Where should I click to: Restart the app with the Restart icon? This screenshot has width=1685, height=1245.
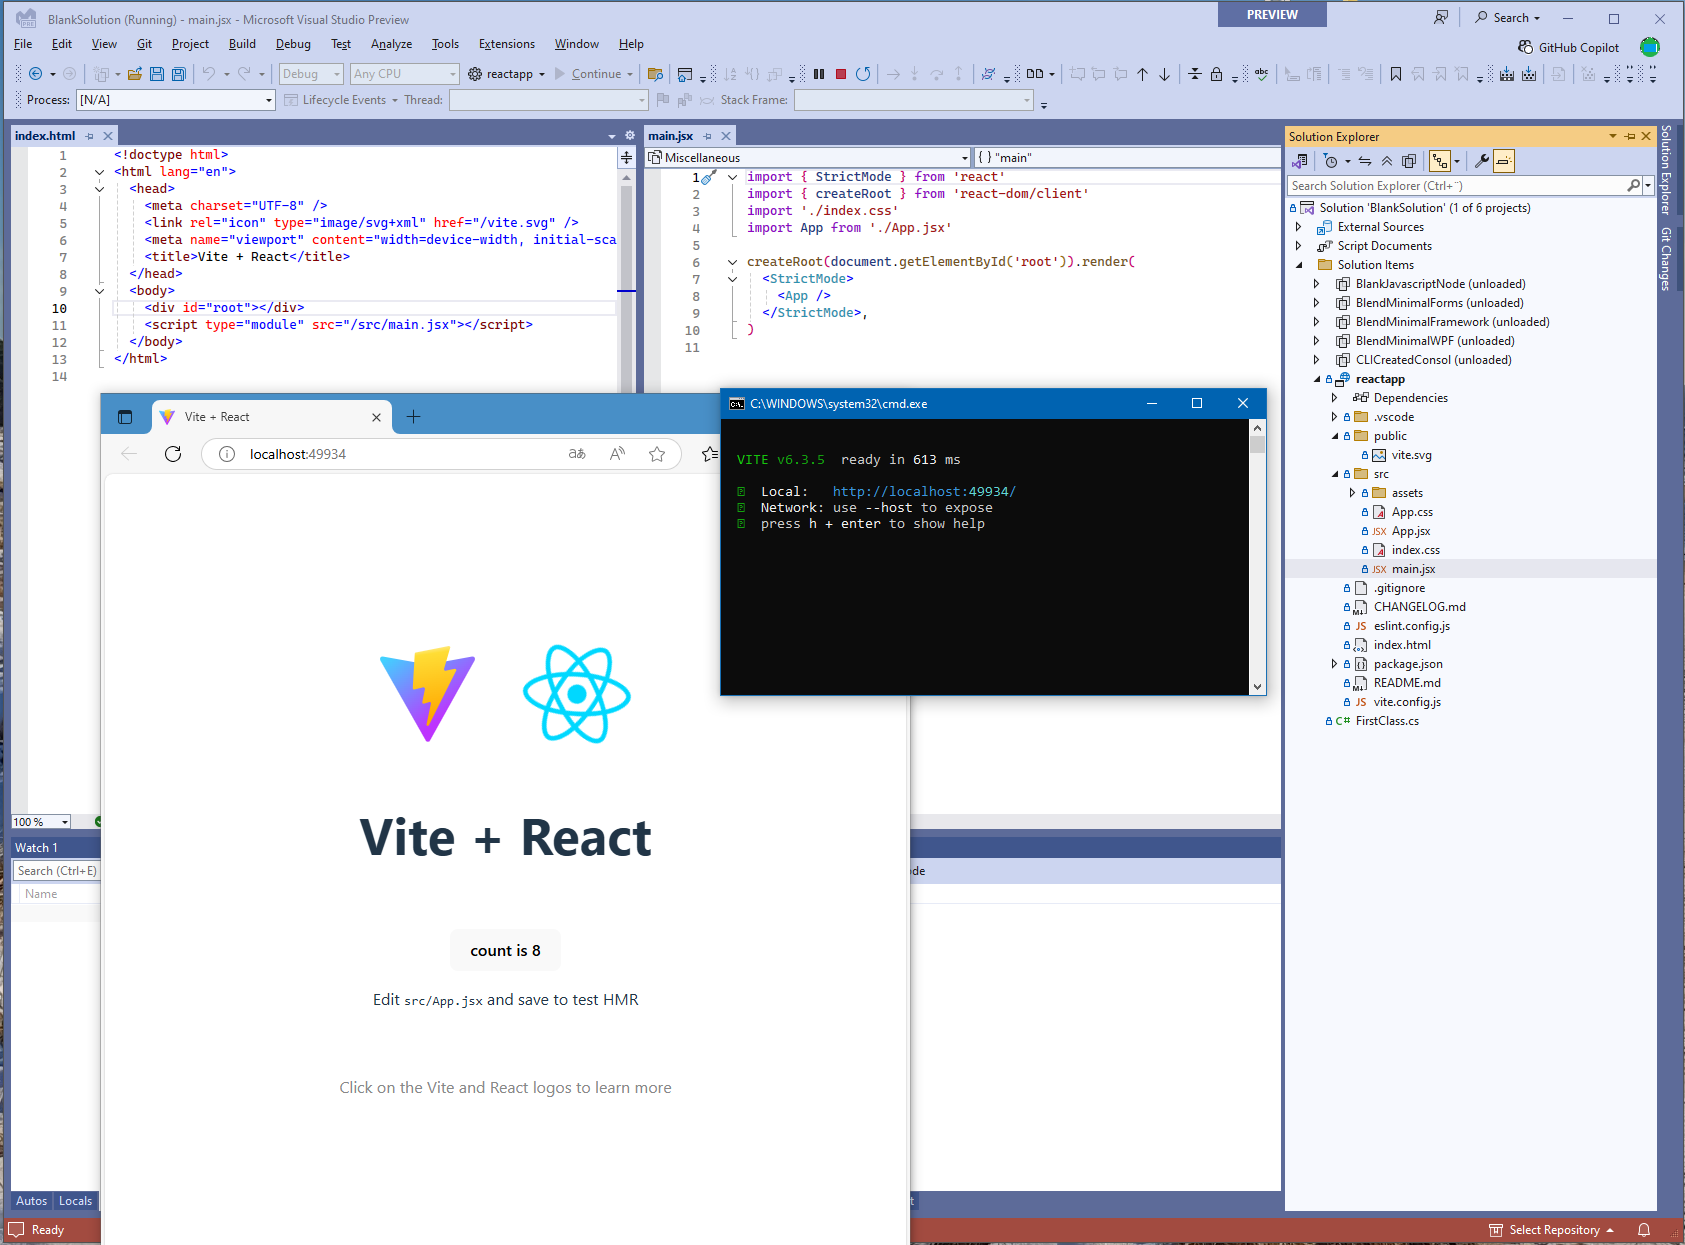863,73
